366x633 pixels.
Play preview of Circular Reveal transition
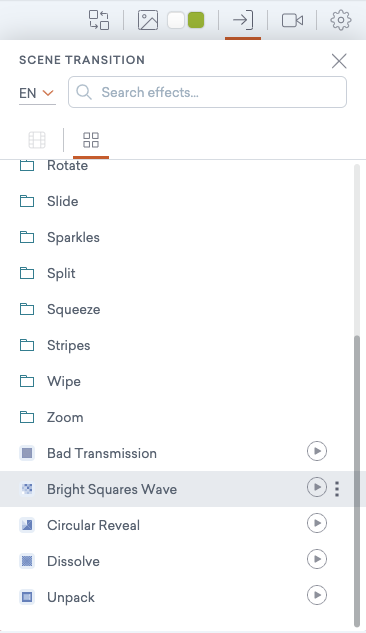point(317,523)
